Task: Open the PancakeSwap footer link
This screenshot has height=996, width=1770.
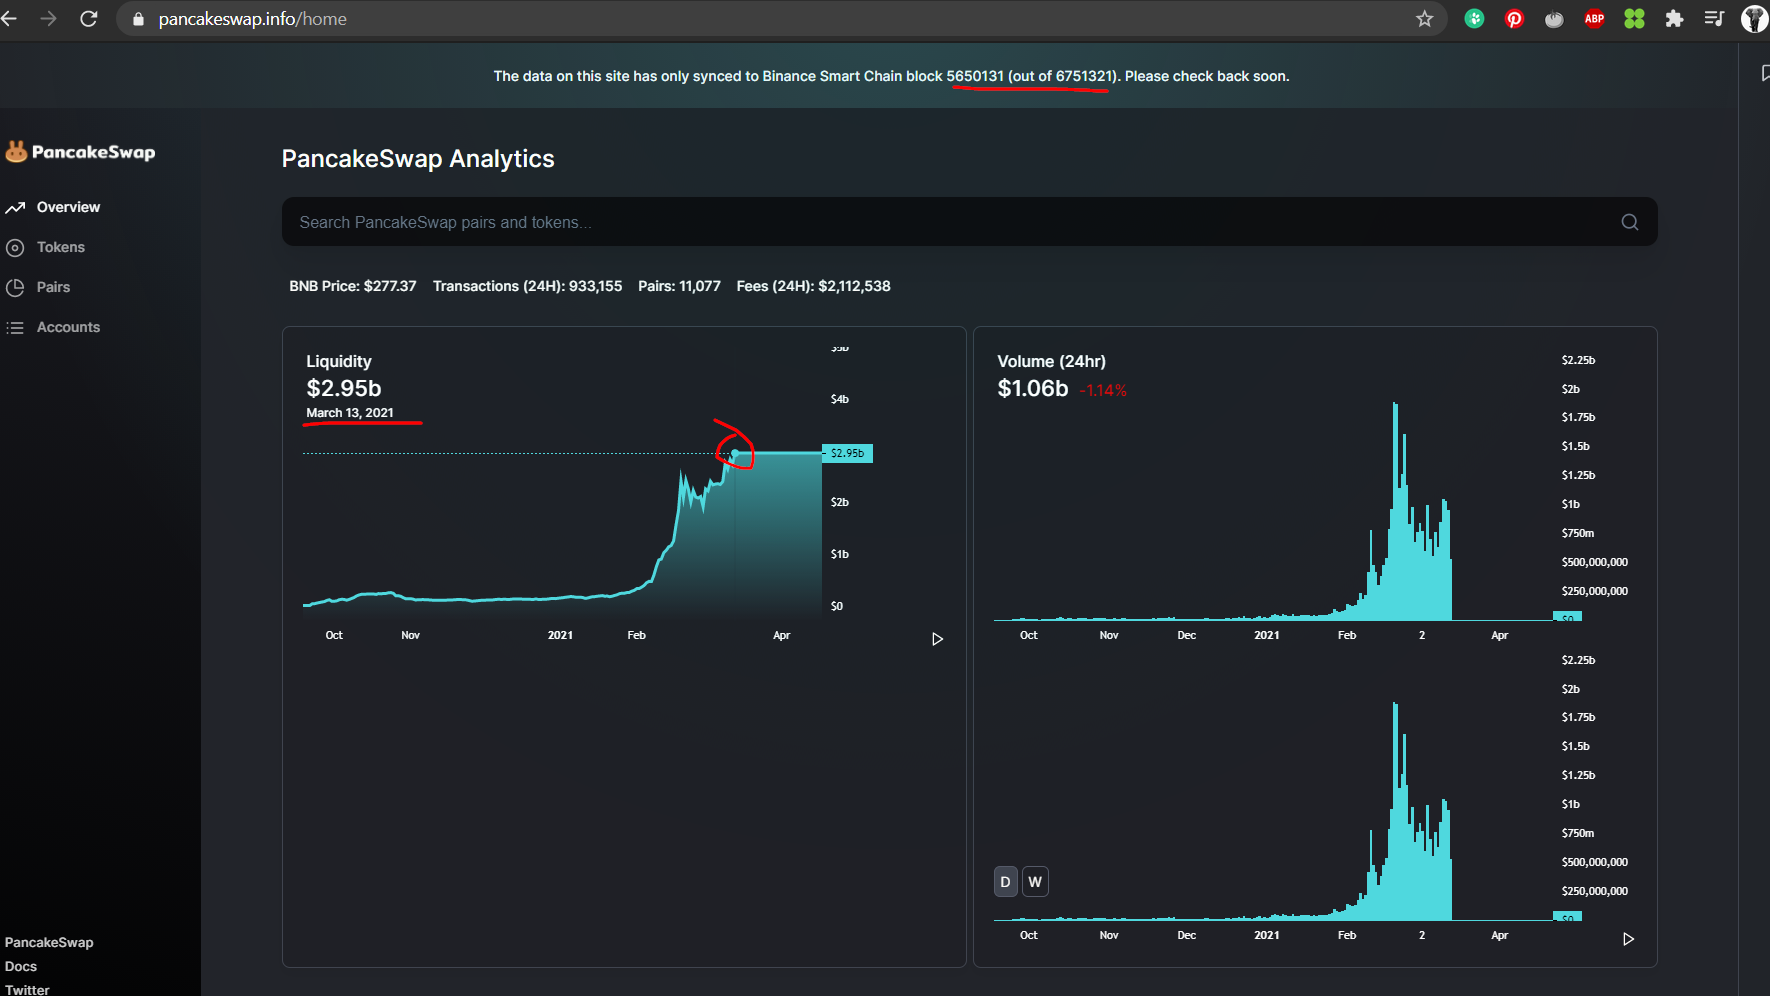Action: coord(49,942)
